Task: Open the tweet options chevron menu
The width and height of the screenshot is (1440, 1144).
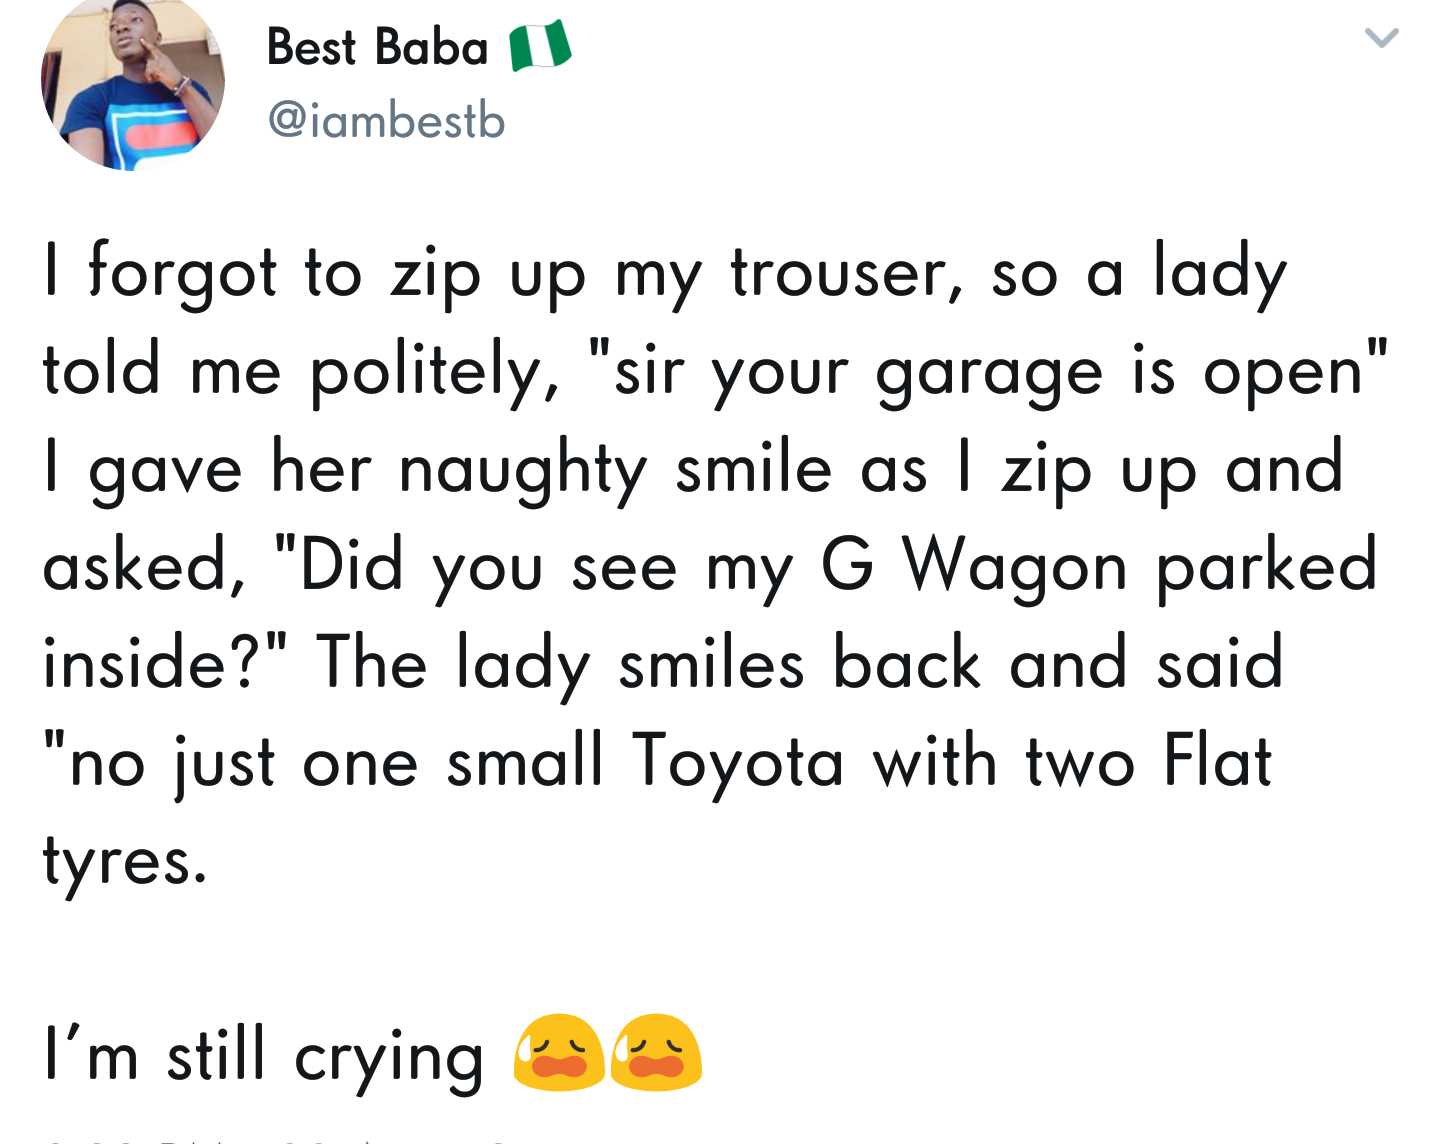Action: coord(1381,39)
